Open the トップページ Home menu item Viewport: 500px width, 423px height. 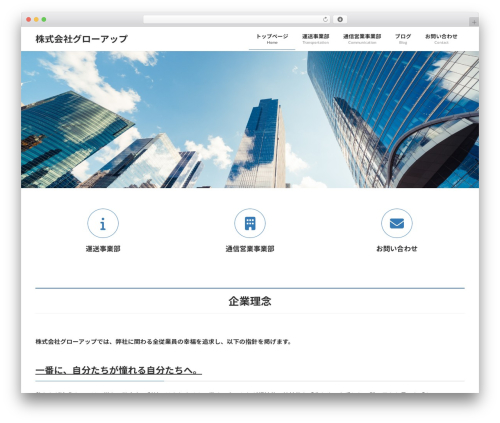pyautogui.click(x=272, y=39)
